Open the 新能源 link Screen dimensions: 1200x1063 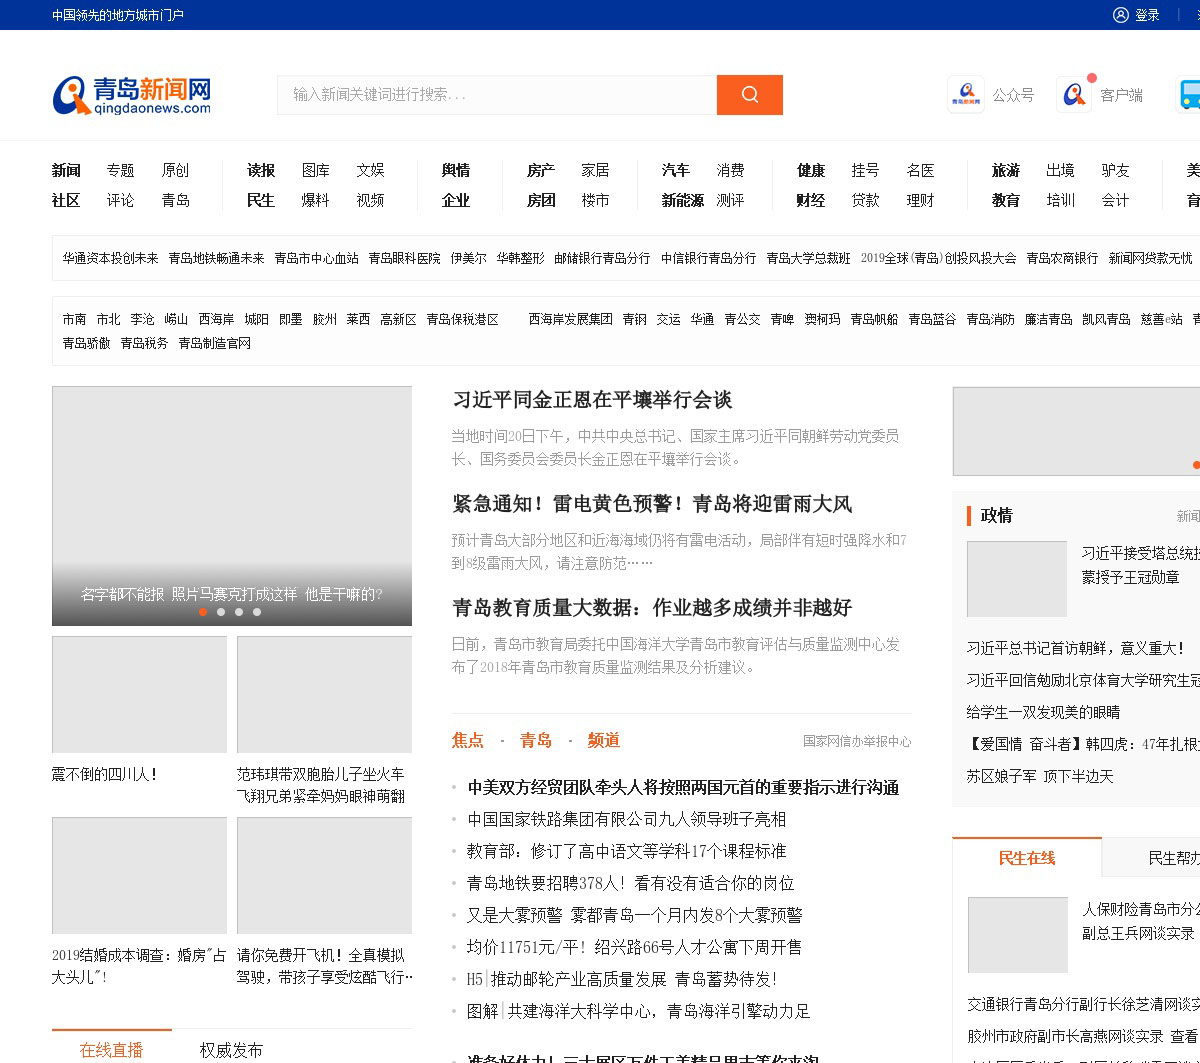pos(683,200)
